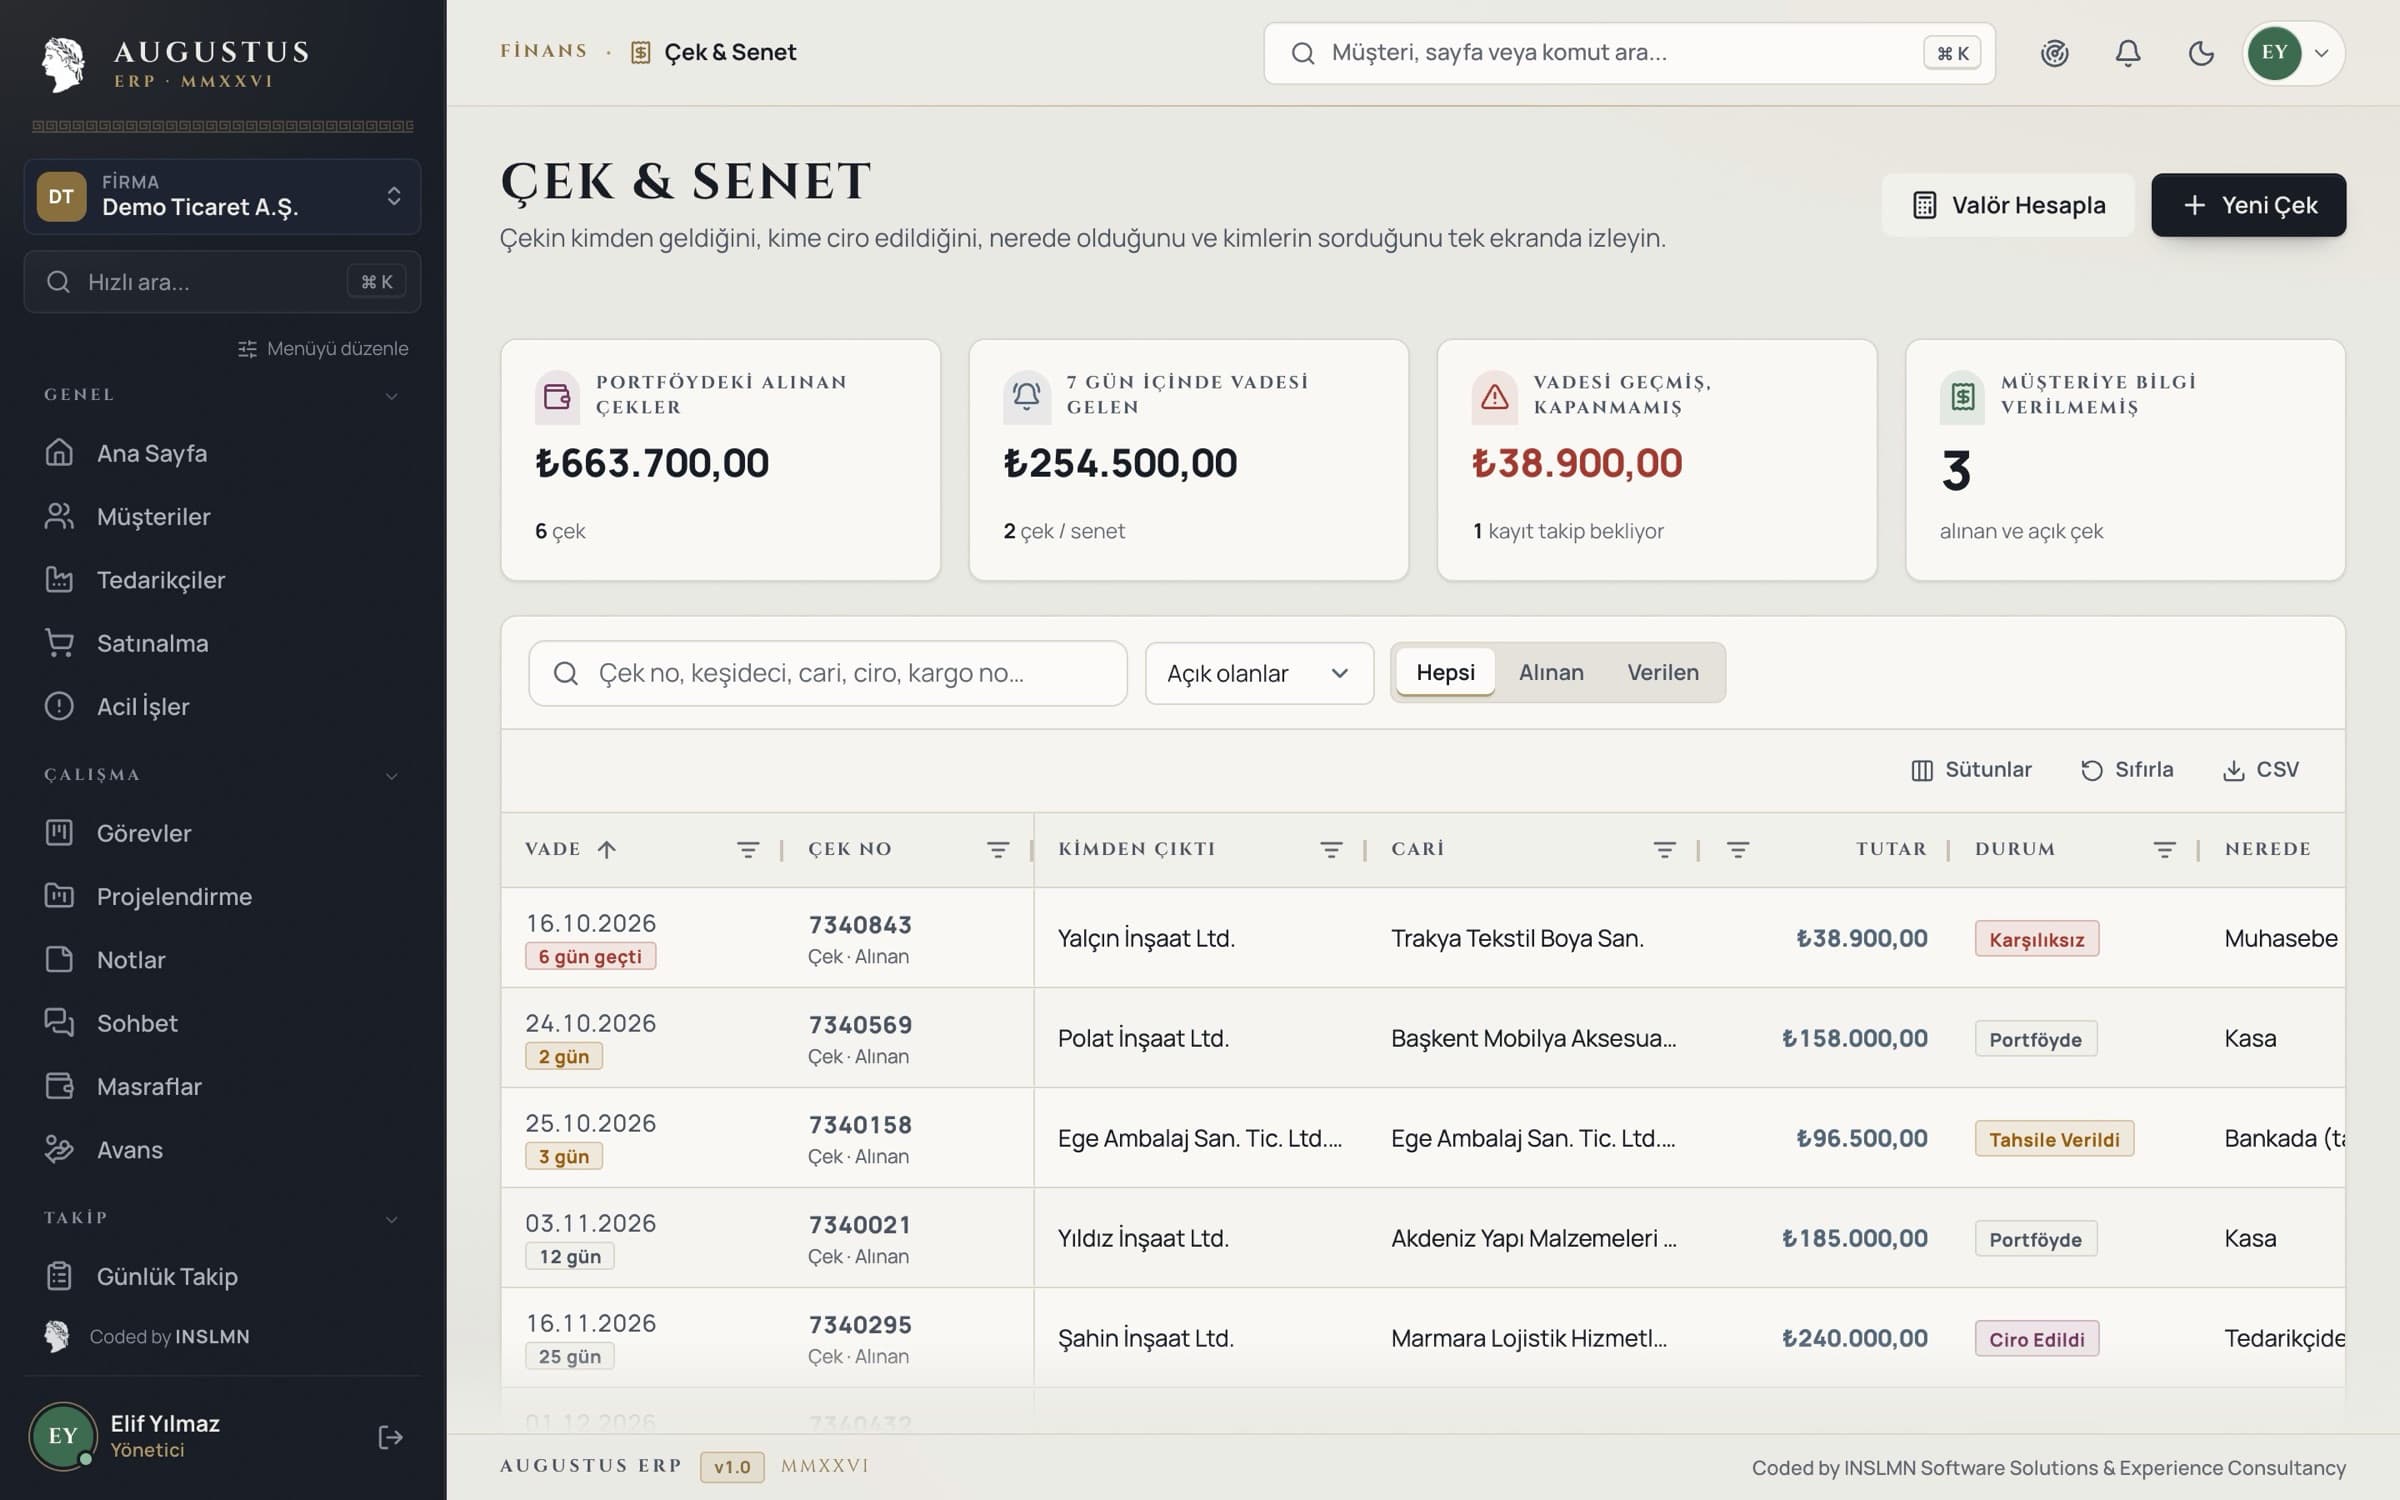Go to Satınalma via the cart icon
2400x1500 pixels.
click(59, 643)
